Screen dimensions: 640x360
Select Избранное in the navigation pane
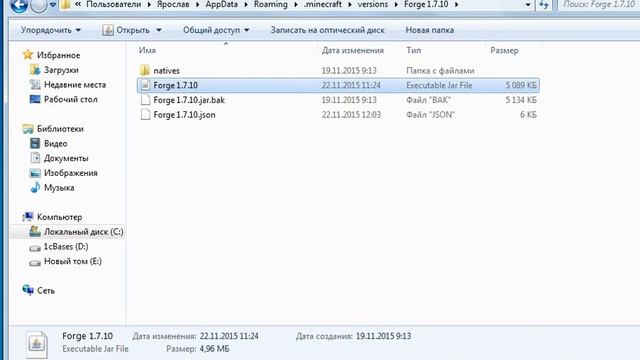pos(58,55)
